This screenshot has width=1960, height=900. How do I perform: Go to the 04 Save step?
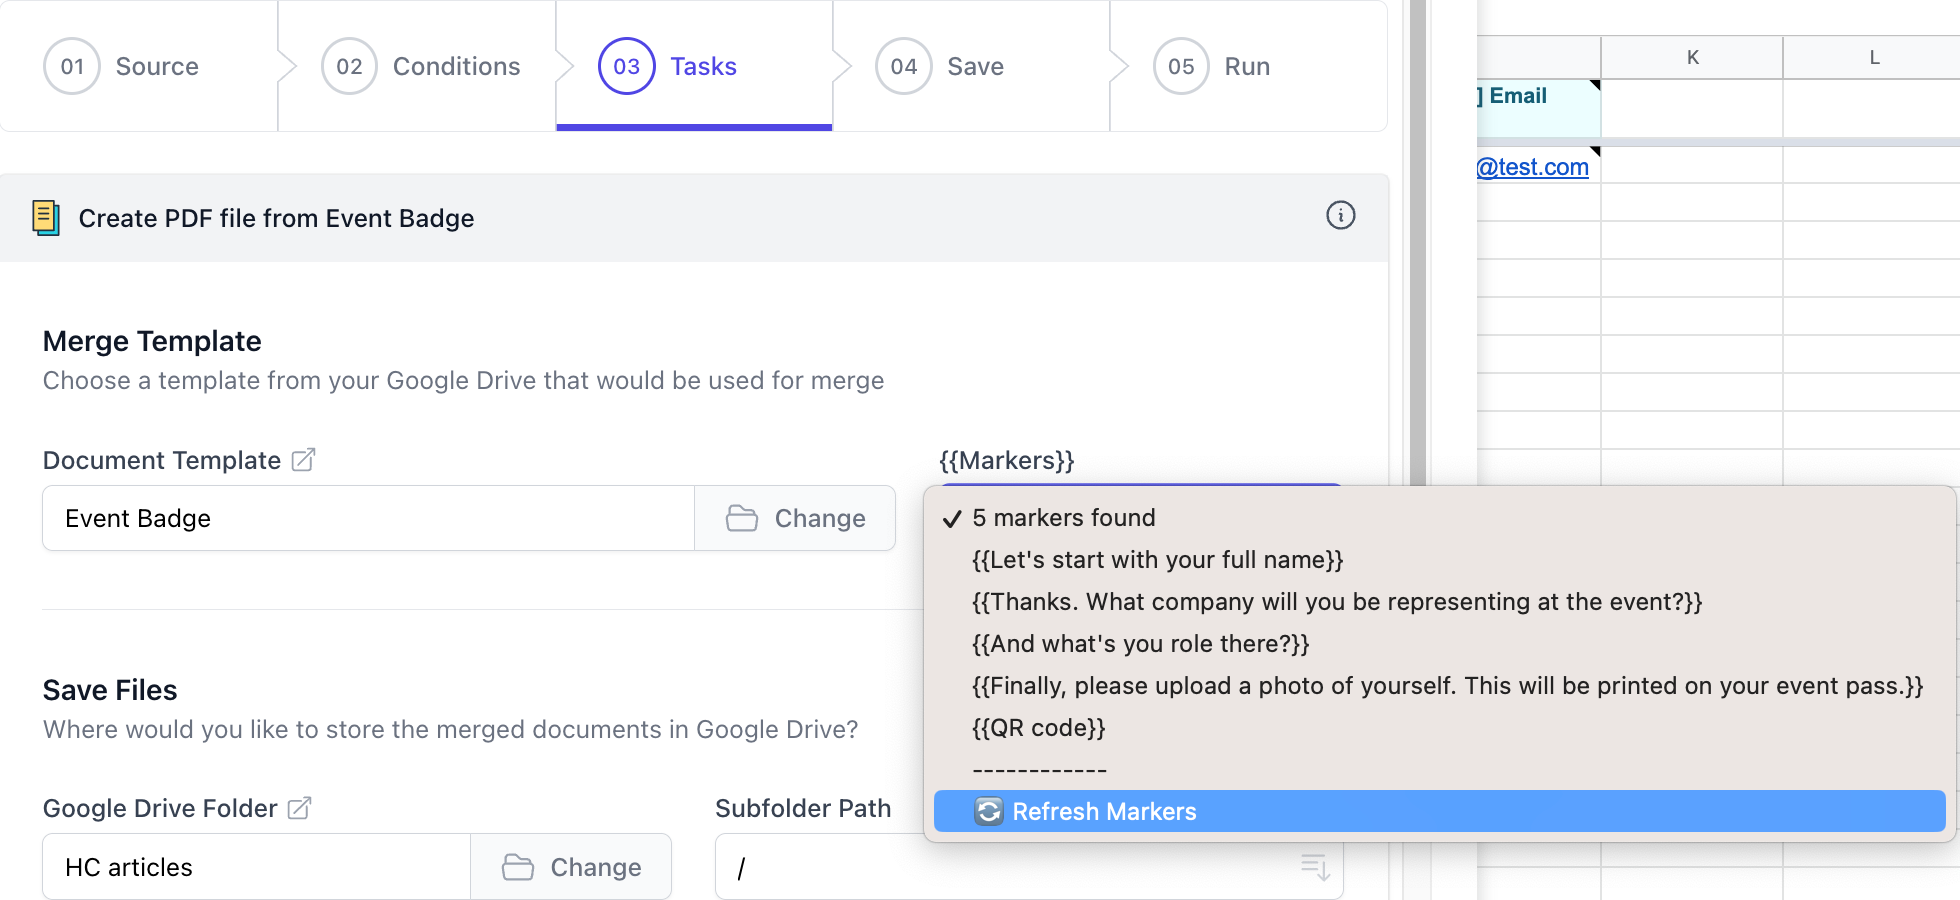pos(971,66)
